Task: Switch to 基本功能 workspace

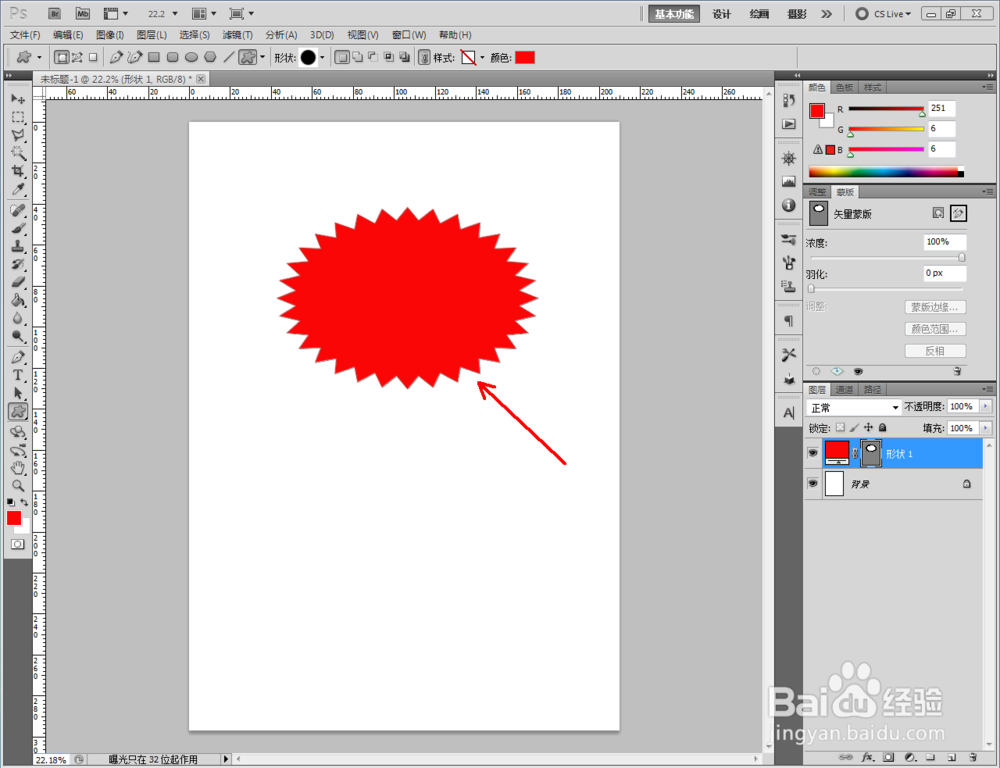Action: [x=674, y=13]
